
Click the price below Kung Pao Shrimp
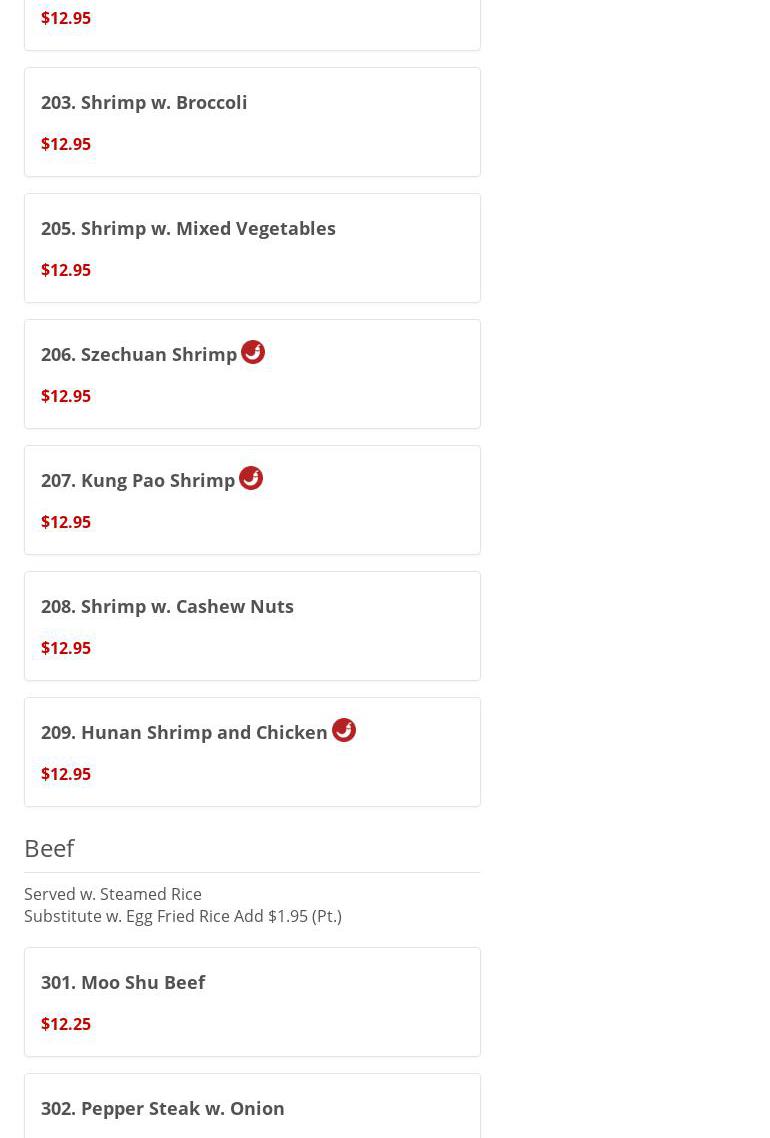[x=66, y=522]
